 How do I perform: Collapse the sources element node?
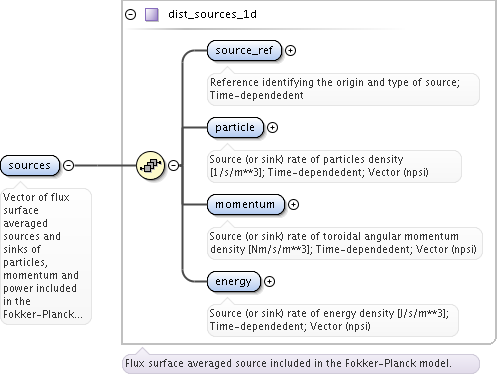[x=68, y=165]
